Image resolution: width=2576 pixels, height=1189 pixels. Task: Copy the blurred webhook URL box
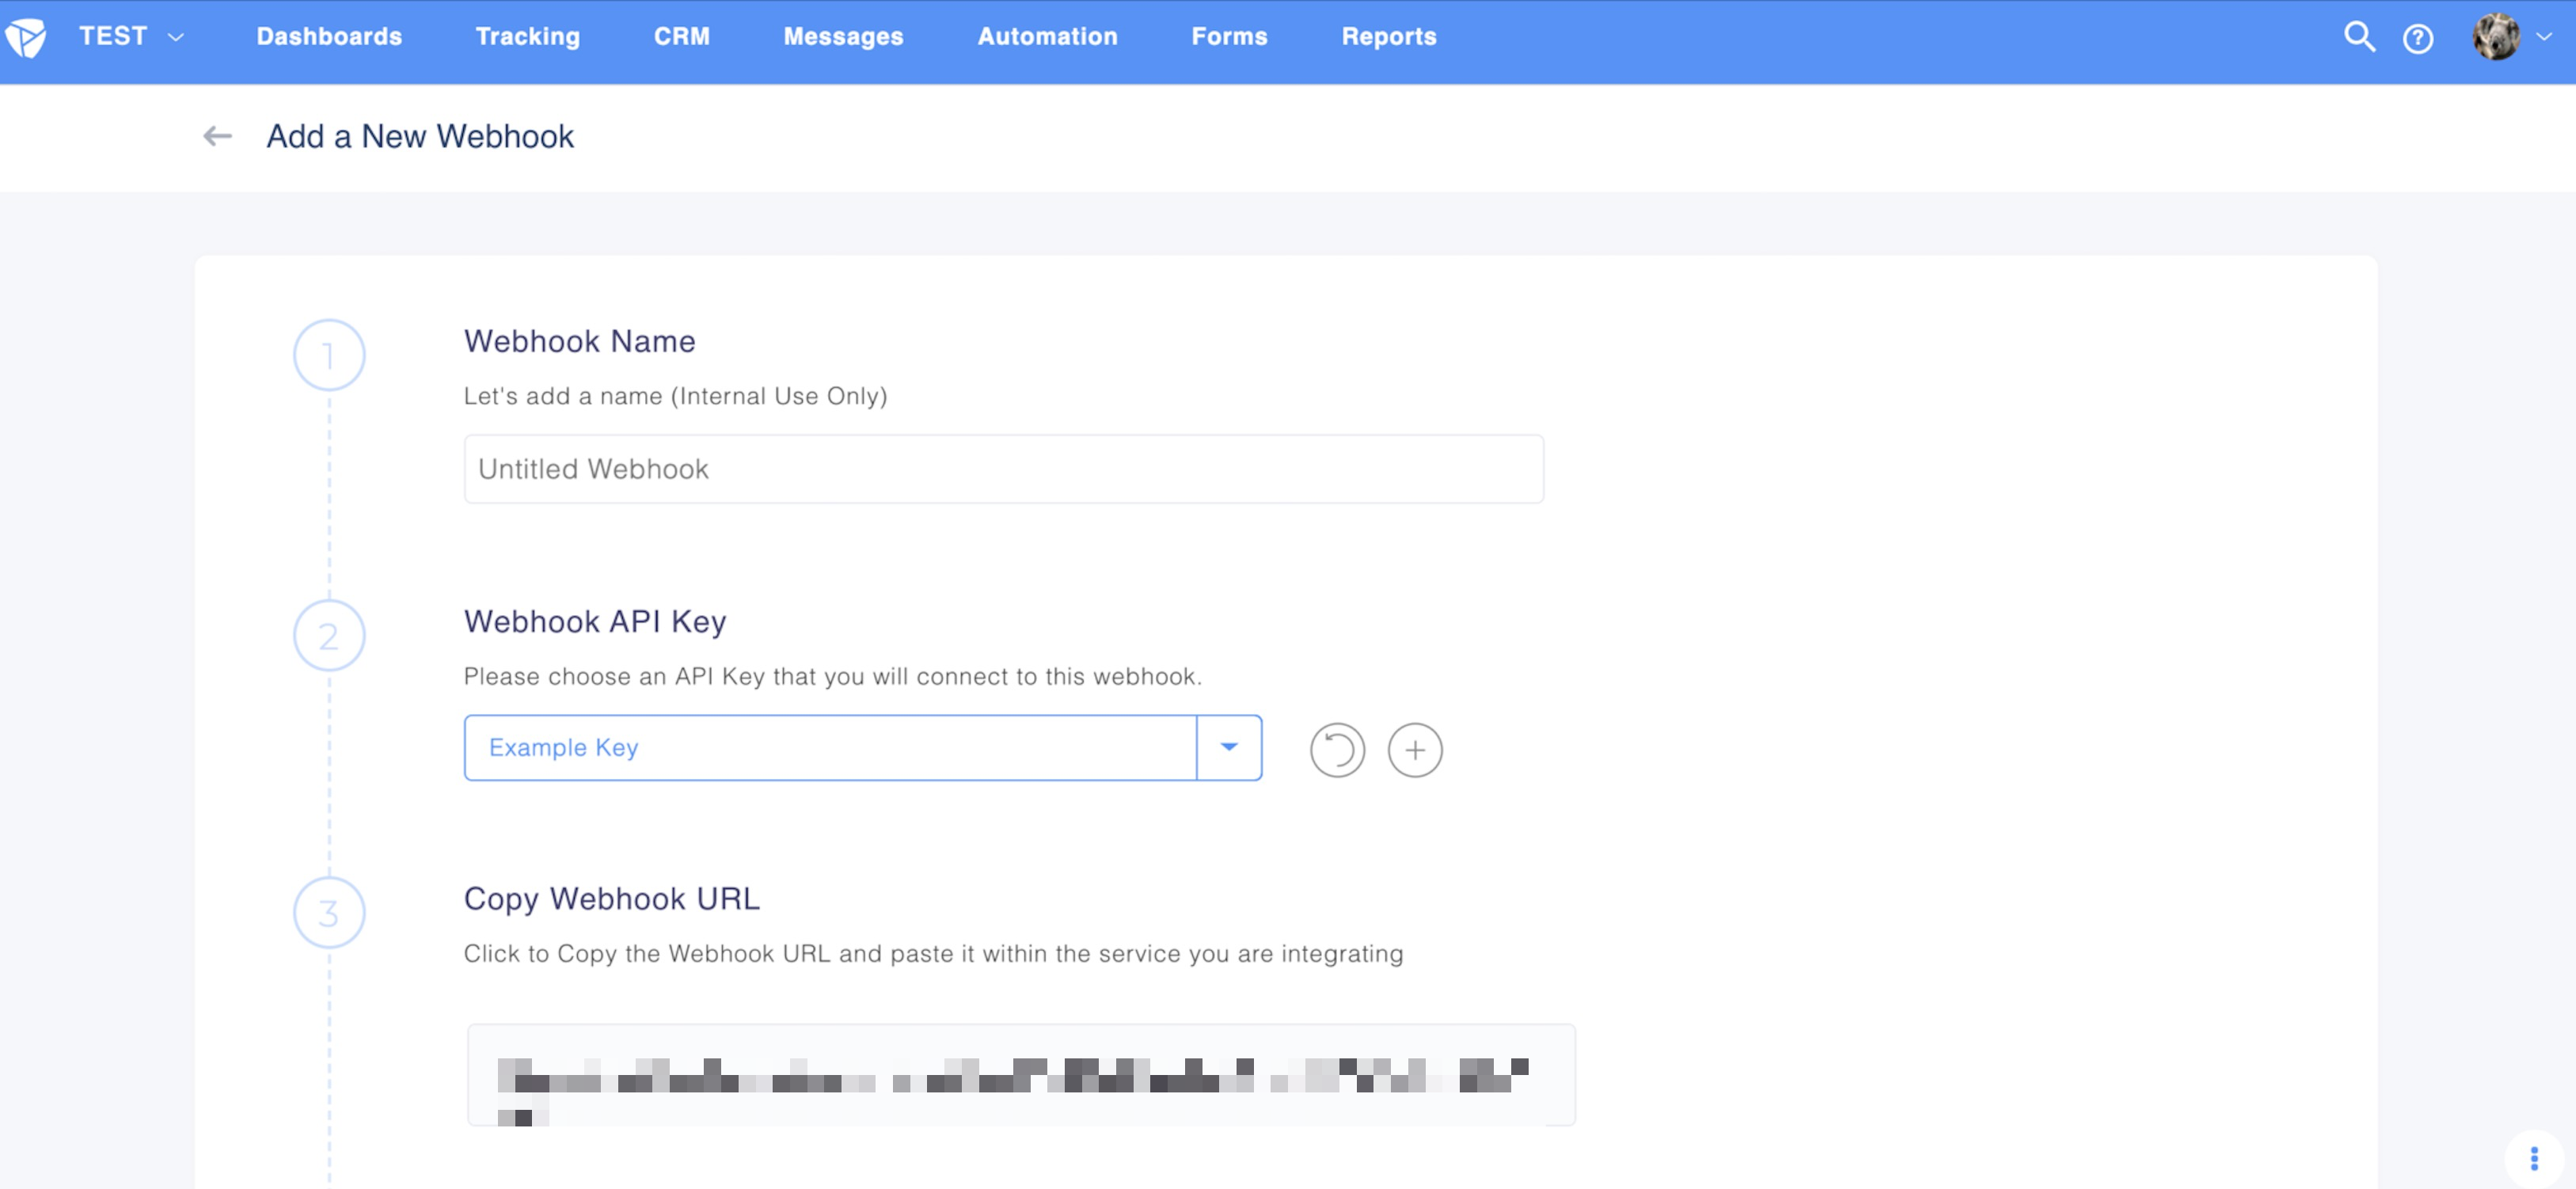click(1021, 1075)
